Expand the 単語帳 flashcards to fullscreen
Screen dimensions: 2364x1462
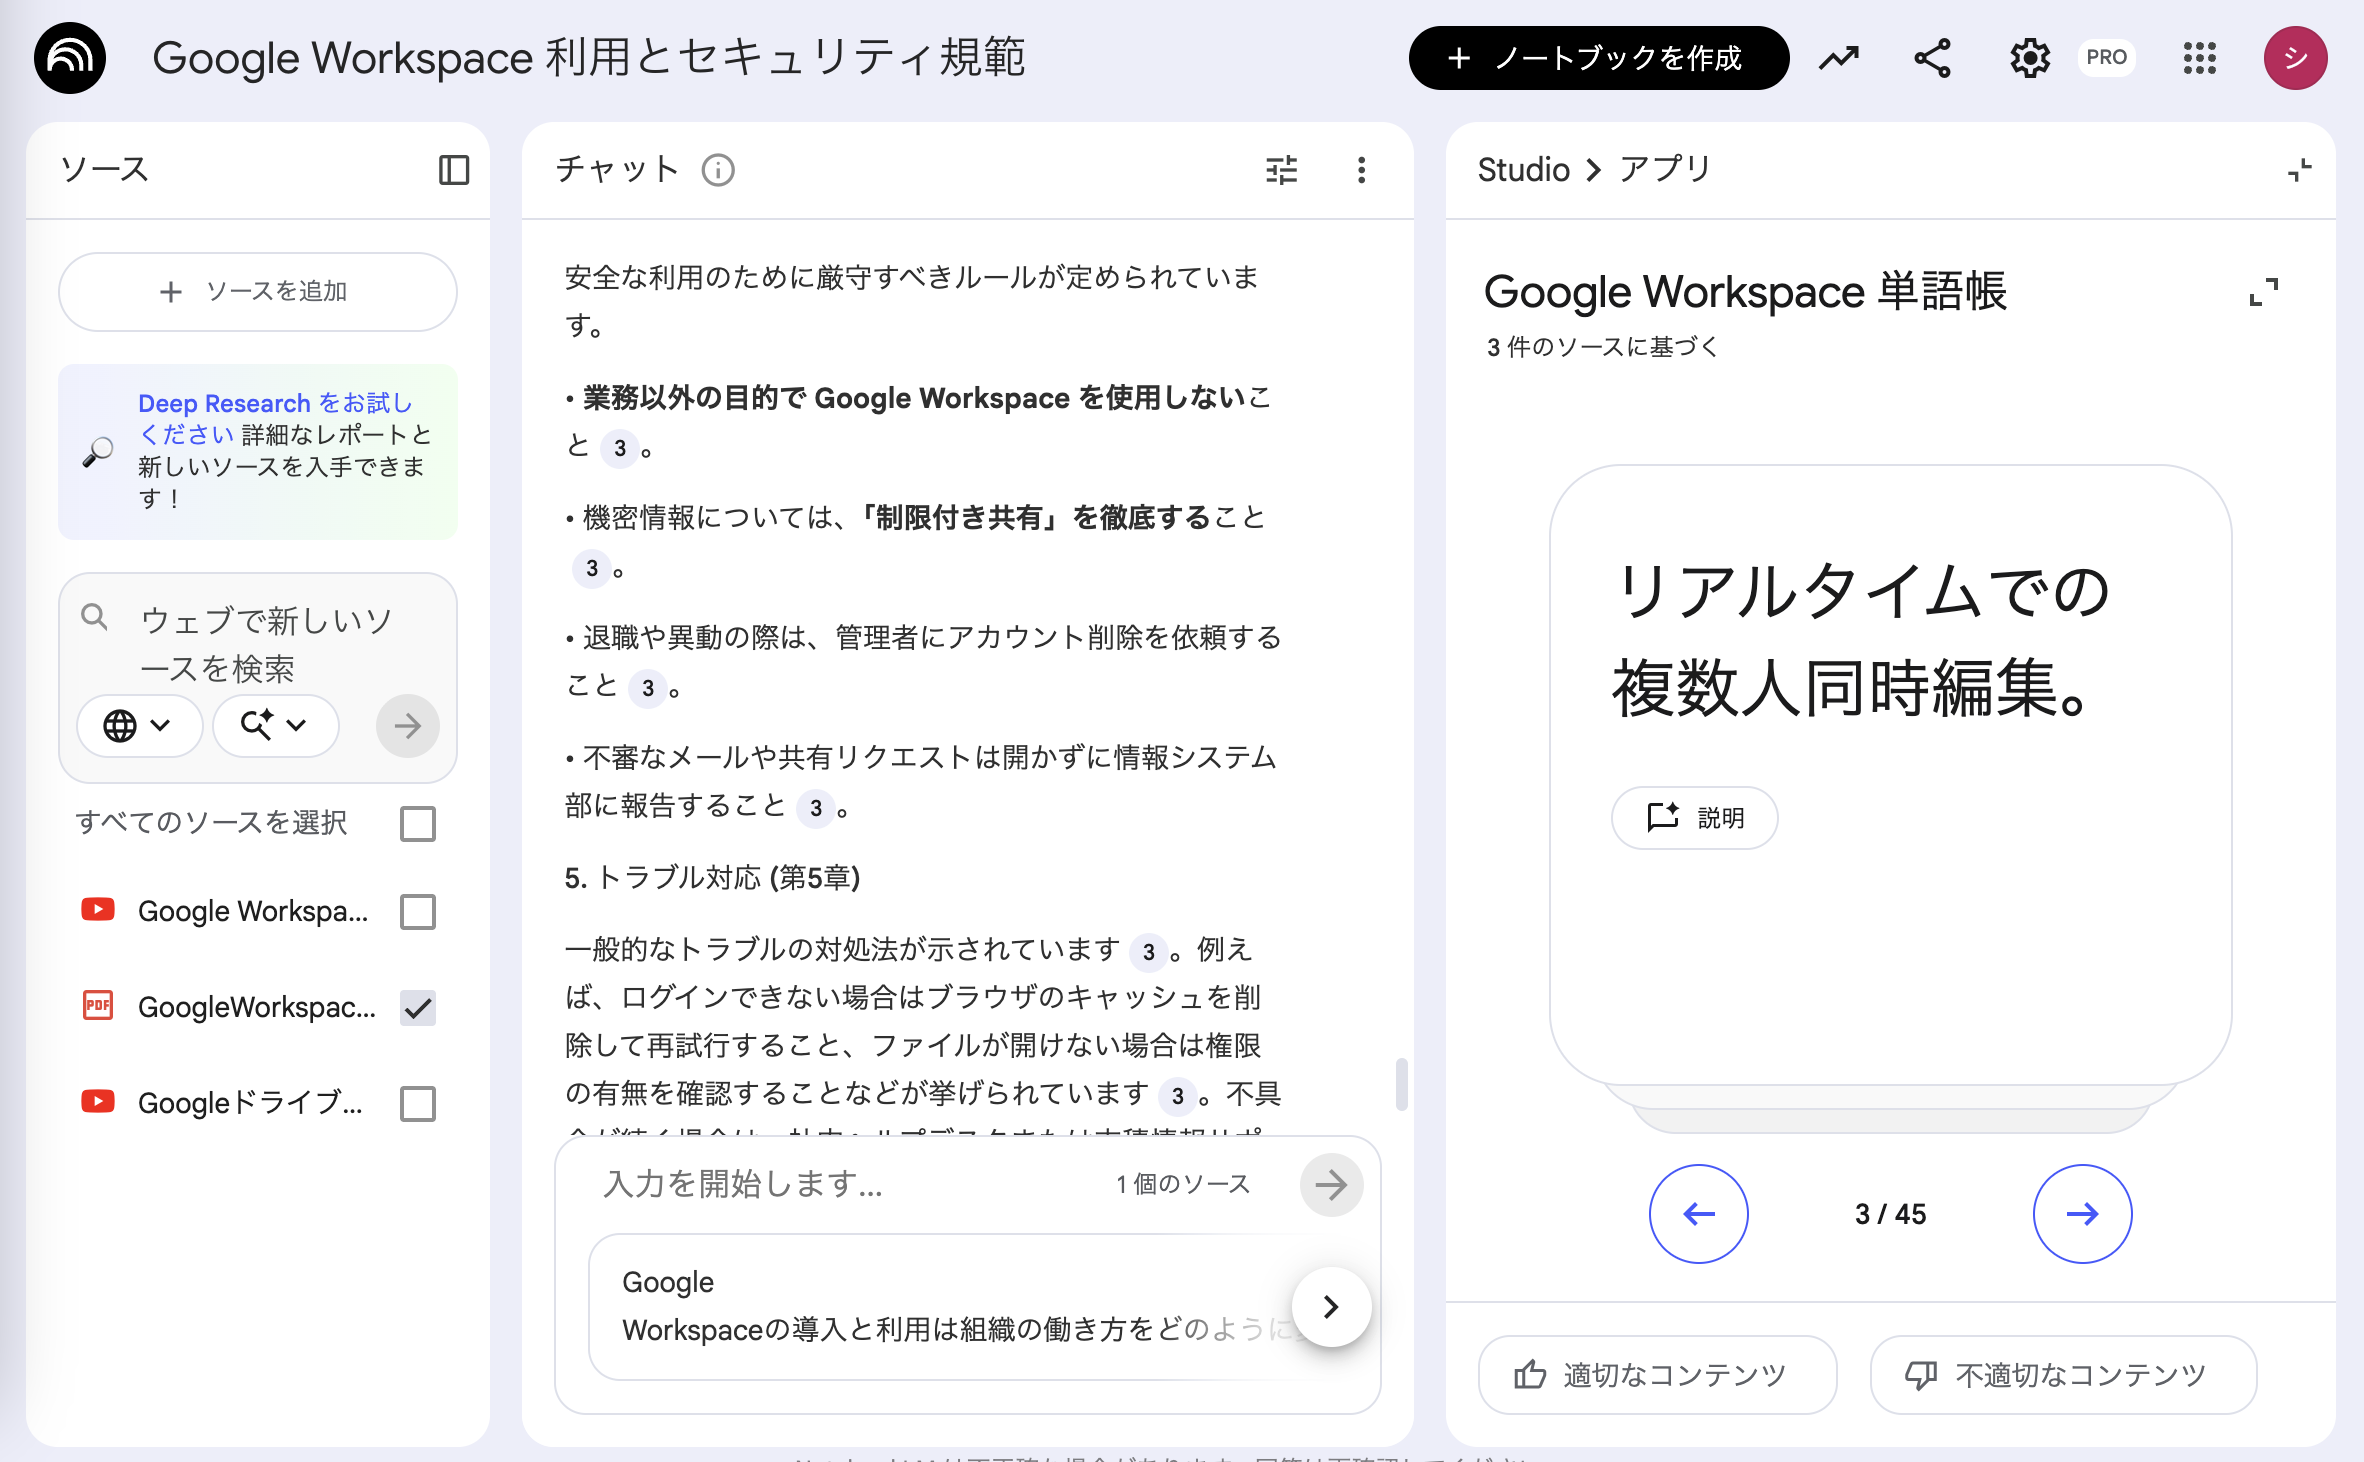pos(2265,291)
